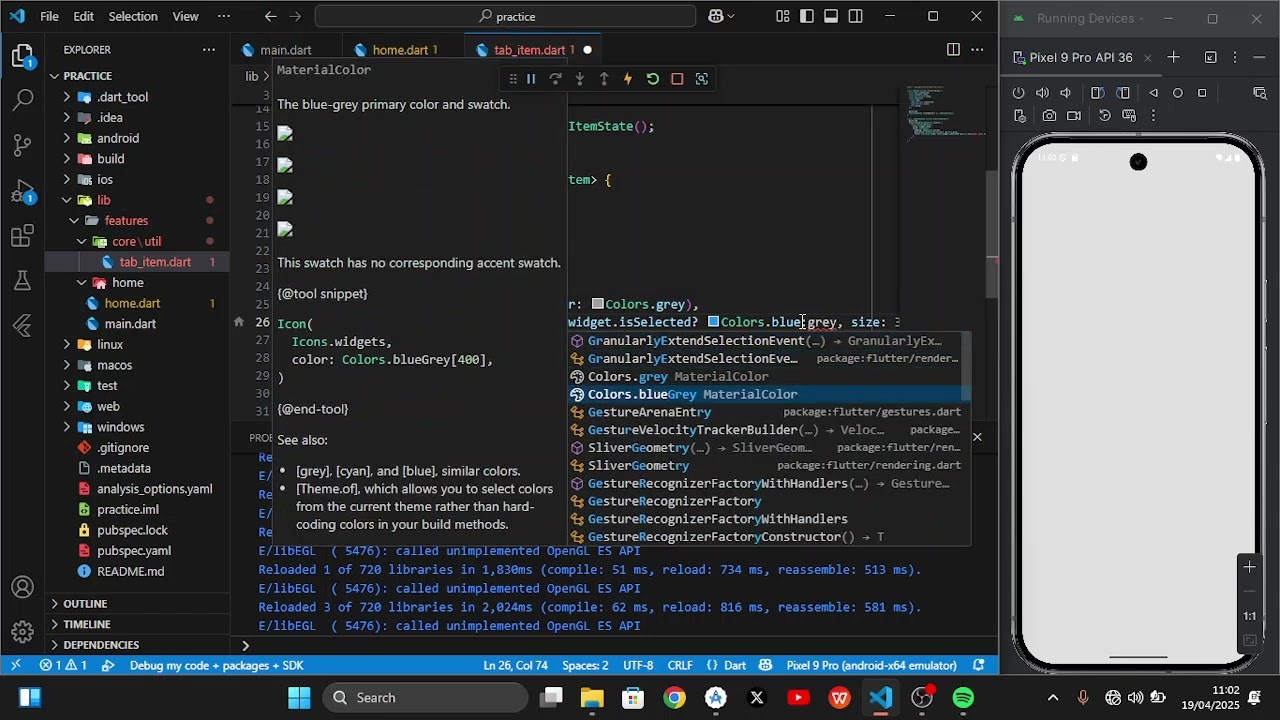Click the power button in Running Devices

pos(1019,93)
